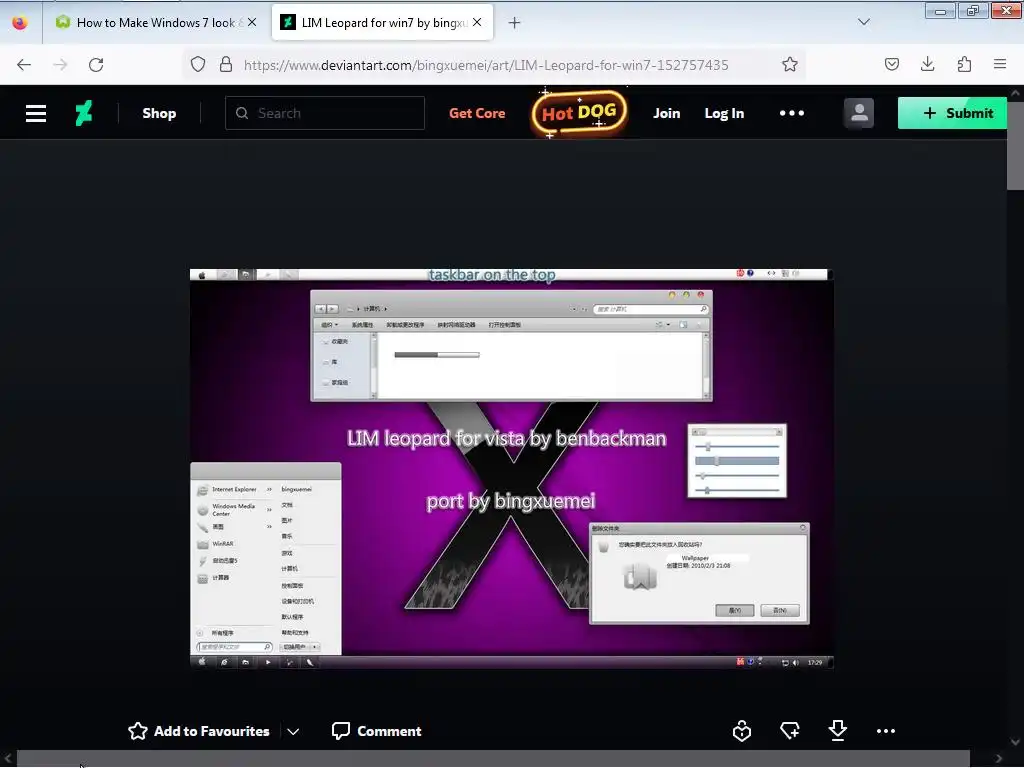Open the artwork more options dots

(886, 731)
